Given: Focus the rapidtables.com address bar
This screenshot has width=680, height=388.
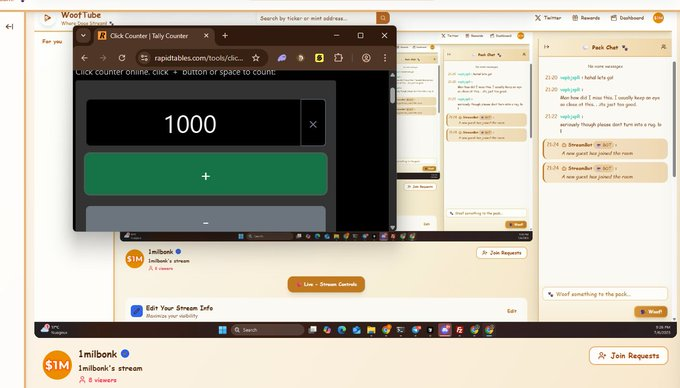Looking at the screenshot, I should coord(200,58).
